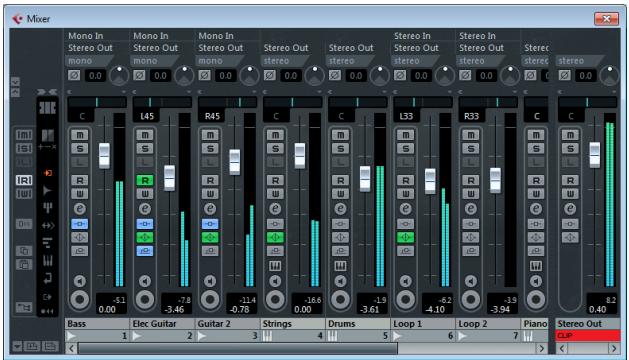
Task: Select the Loop 1 channel name
Action: 423,324
